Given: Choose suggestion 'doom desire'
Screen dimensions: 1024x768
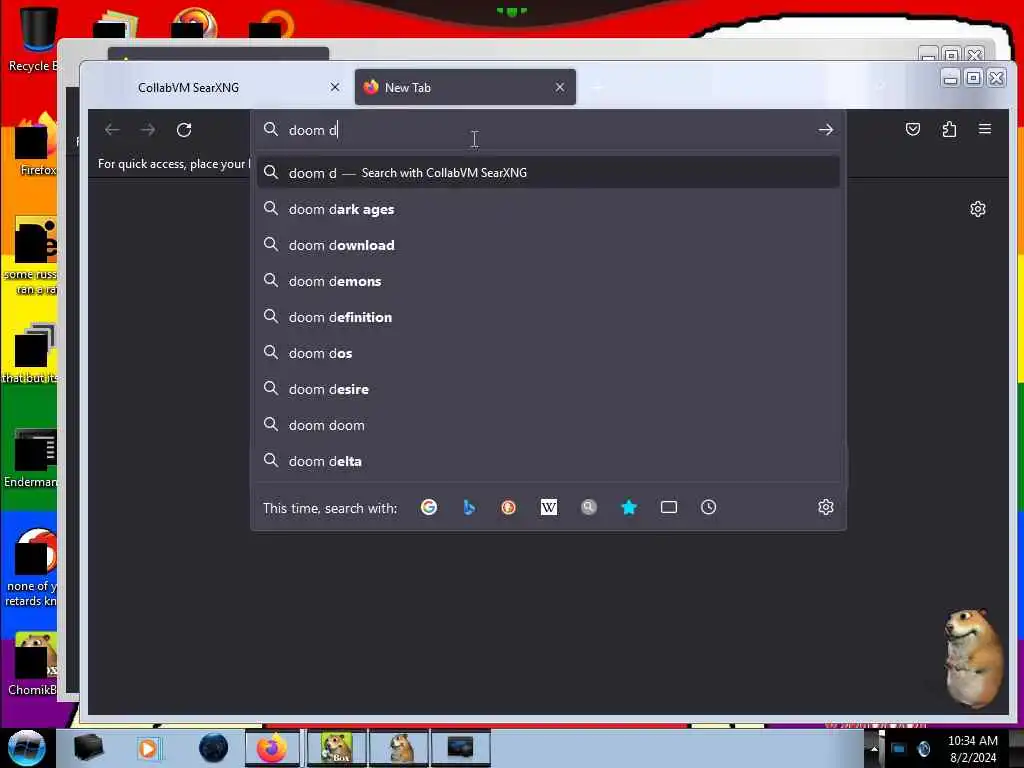Looking at the screenshot, I should click(x=548, y=389).
